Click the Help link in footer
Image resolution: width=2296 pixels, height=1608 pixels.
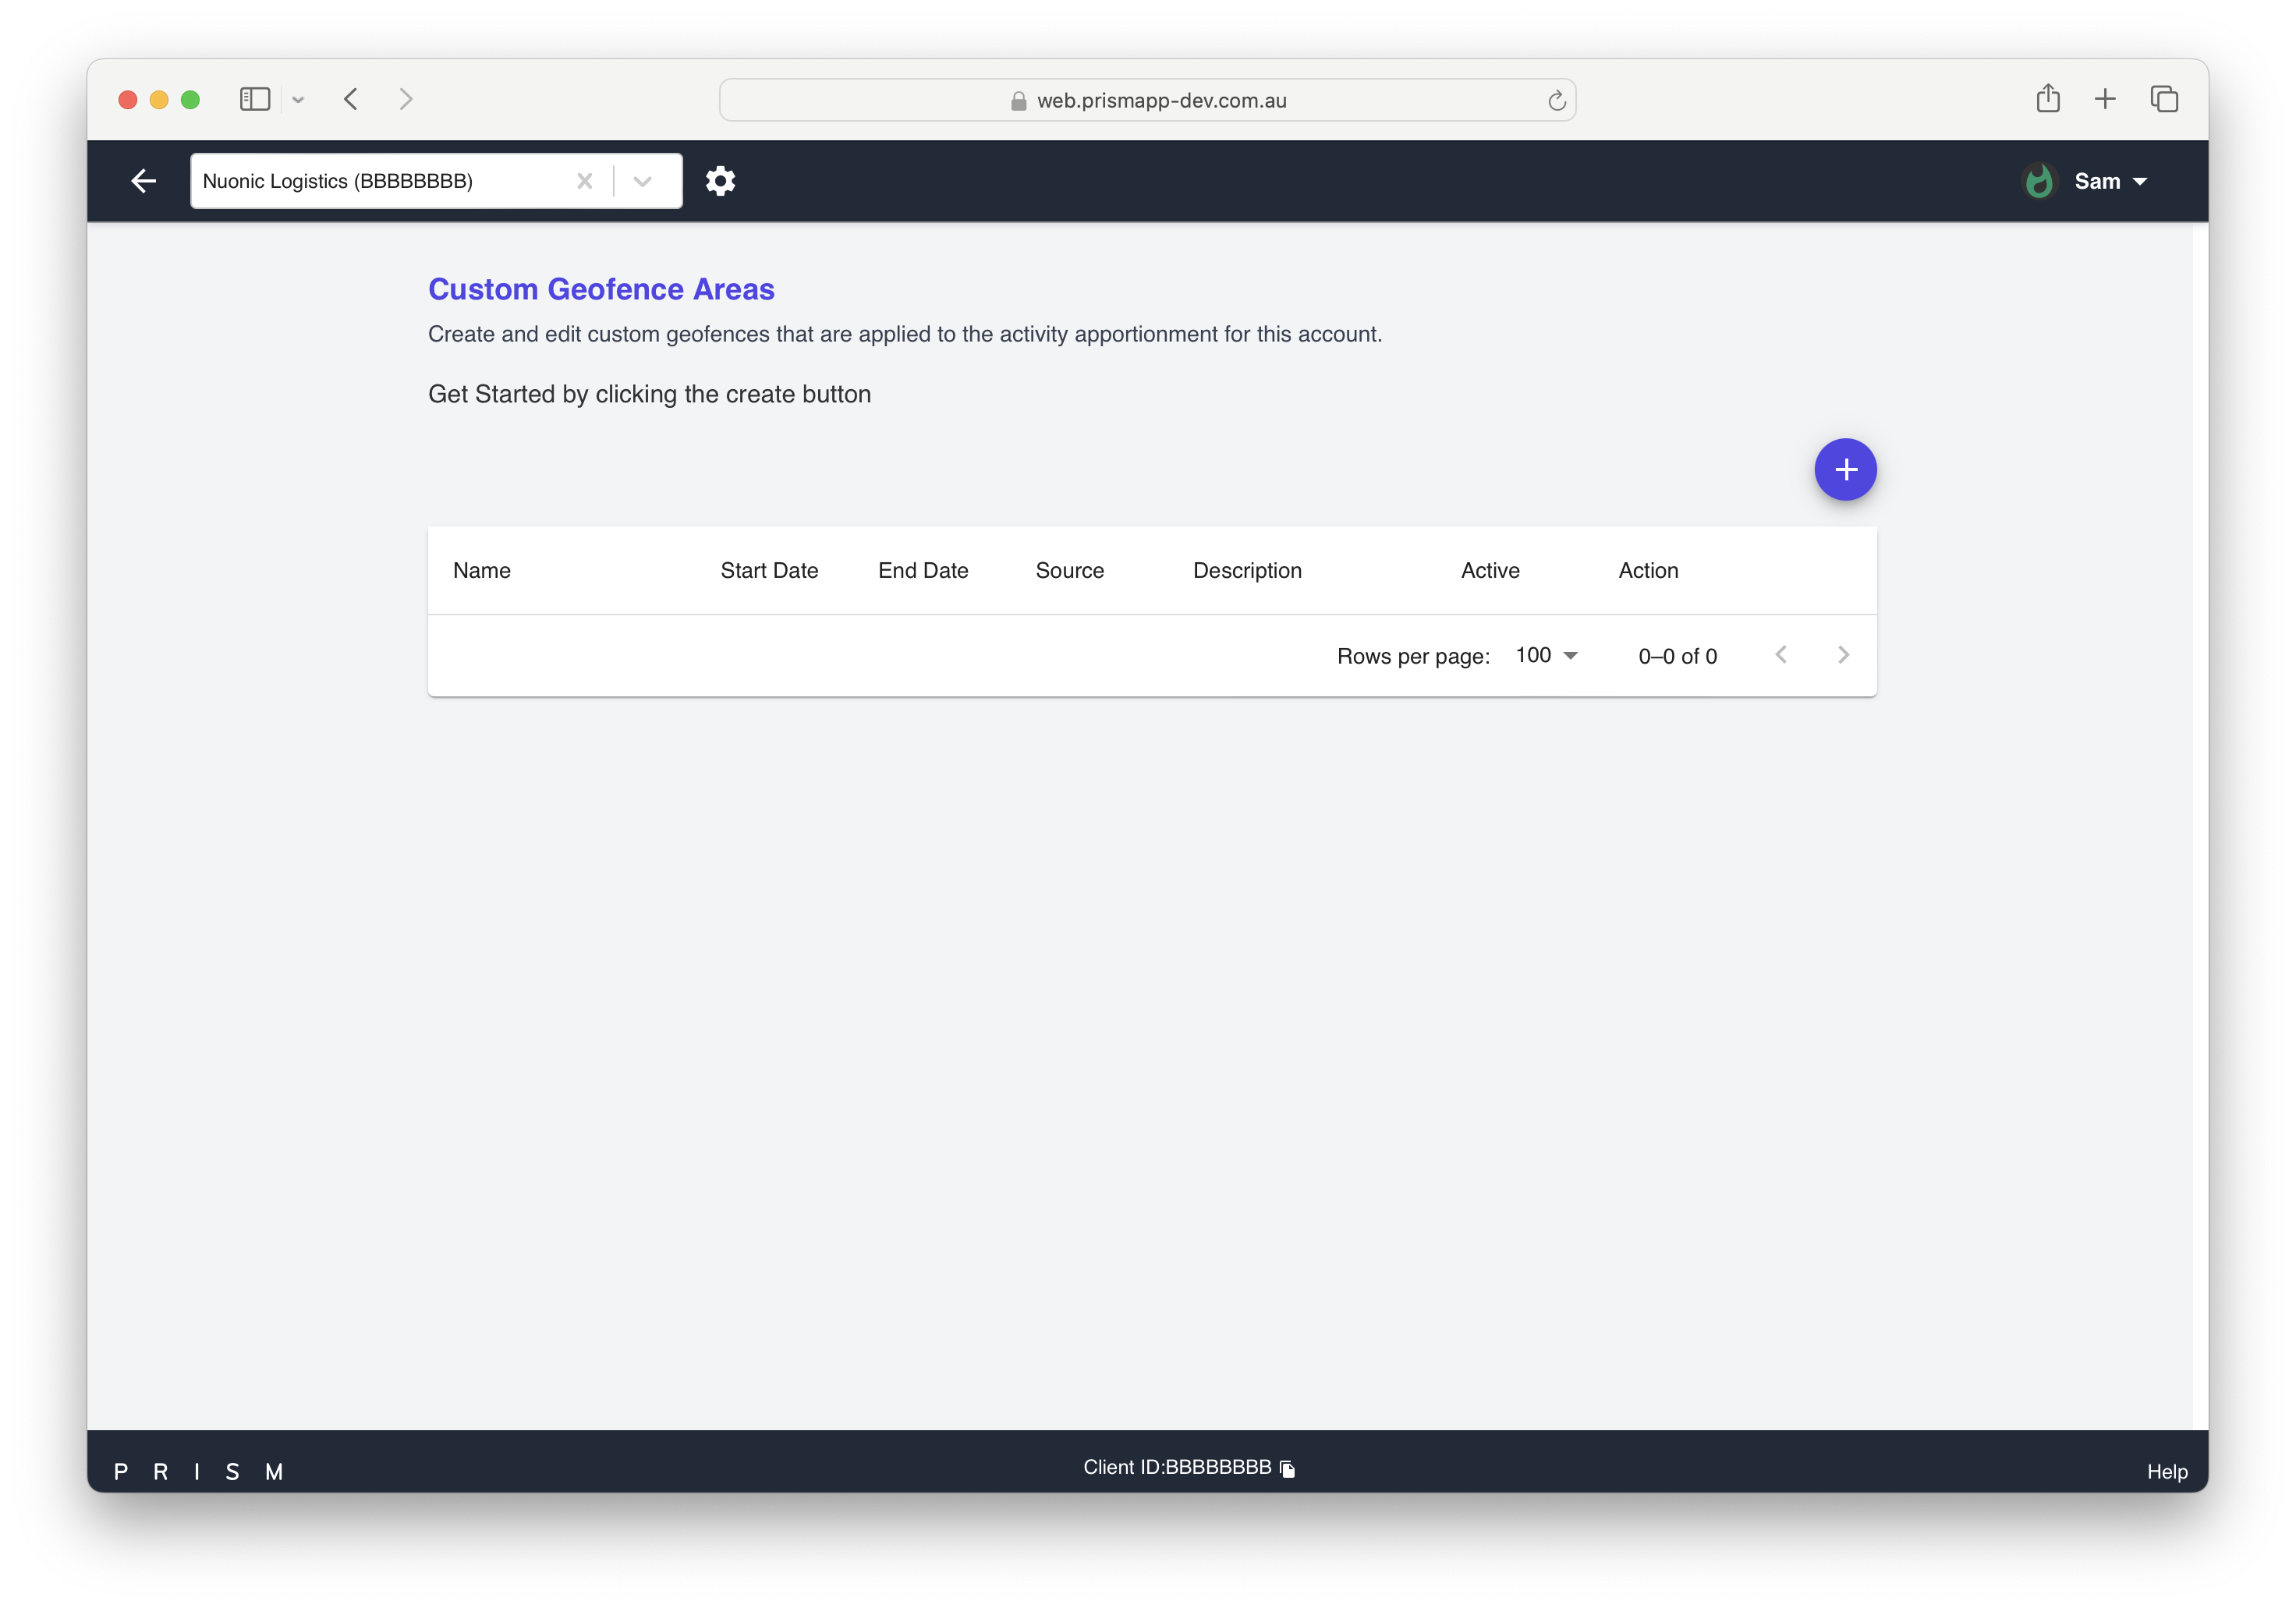(2167, 1471)
